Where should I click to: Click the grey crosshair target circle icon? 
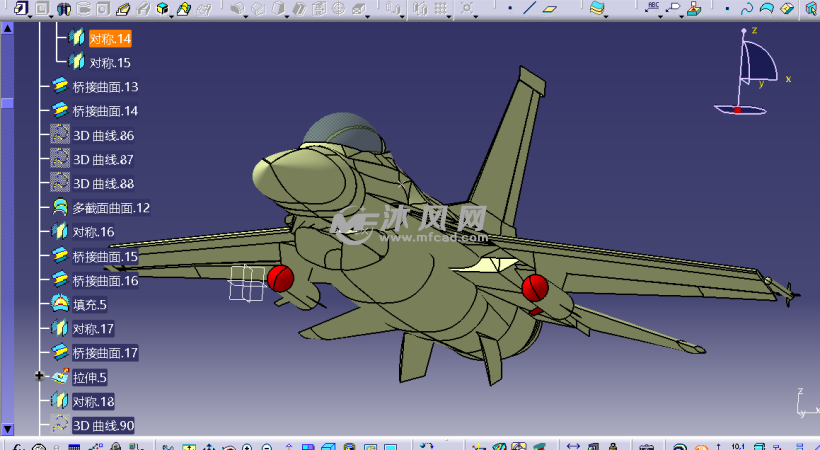tap(339, 8)
